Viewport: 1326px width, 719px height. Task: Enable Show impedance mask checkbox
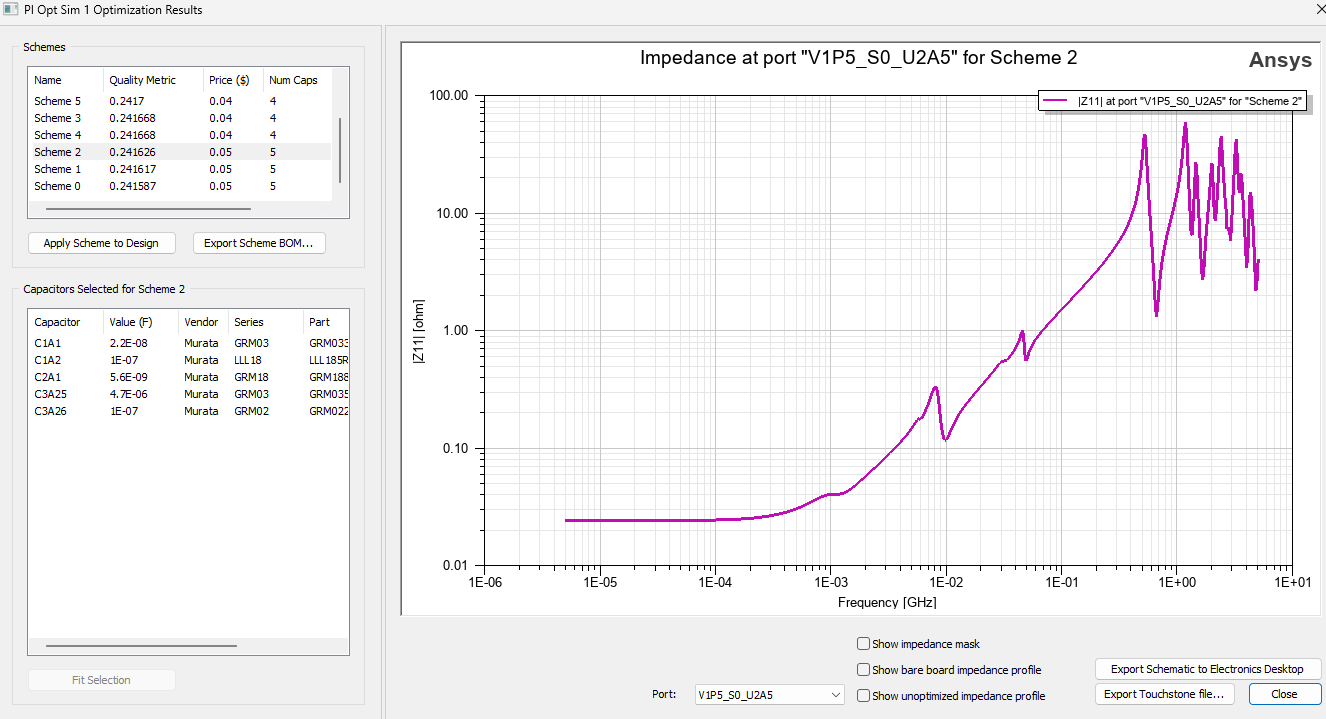click(x=864, y=644)
